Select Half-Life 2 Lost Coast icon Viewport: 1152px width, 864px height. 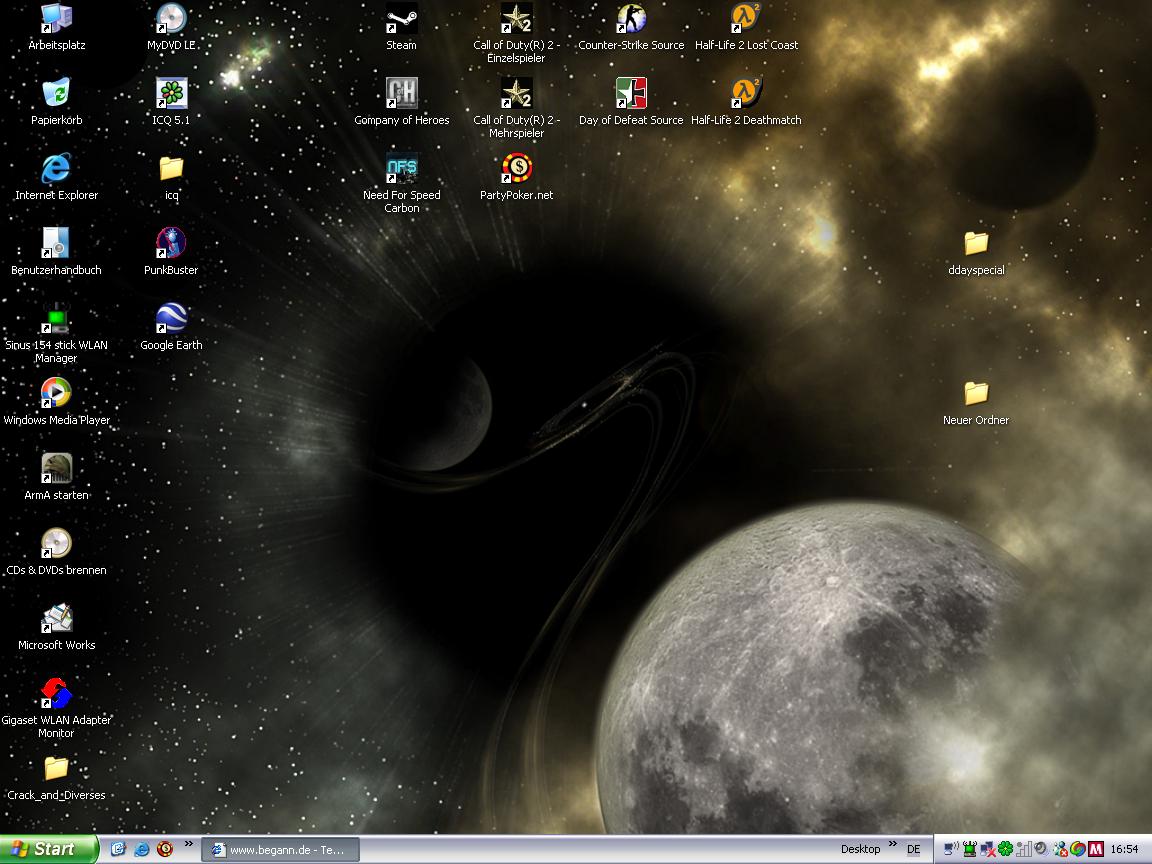[746, 19]
